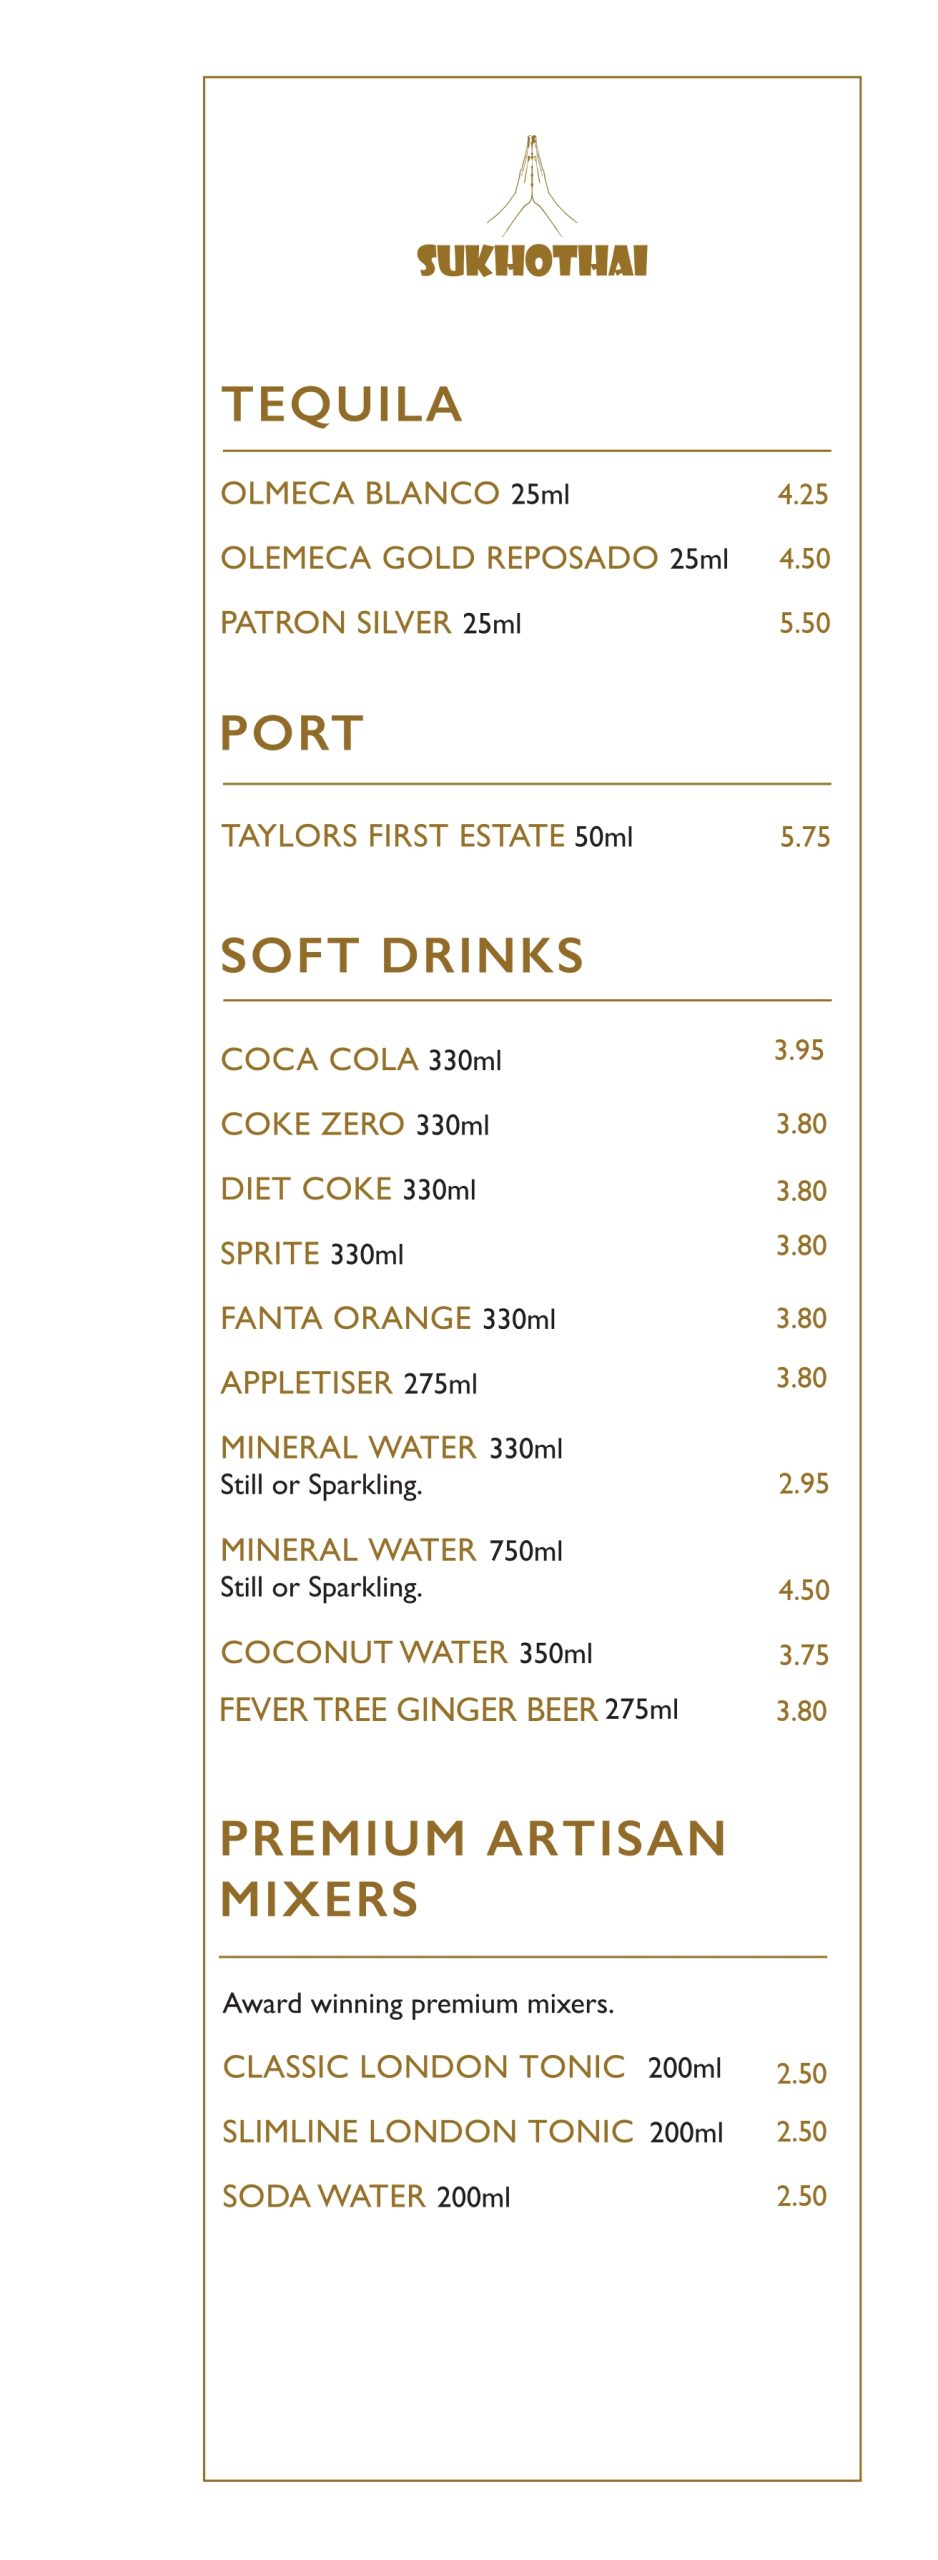Click Taylors First Estate 50ml
The image size is (938, 2560).
426,836
